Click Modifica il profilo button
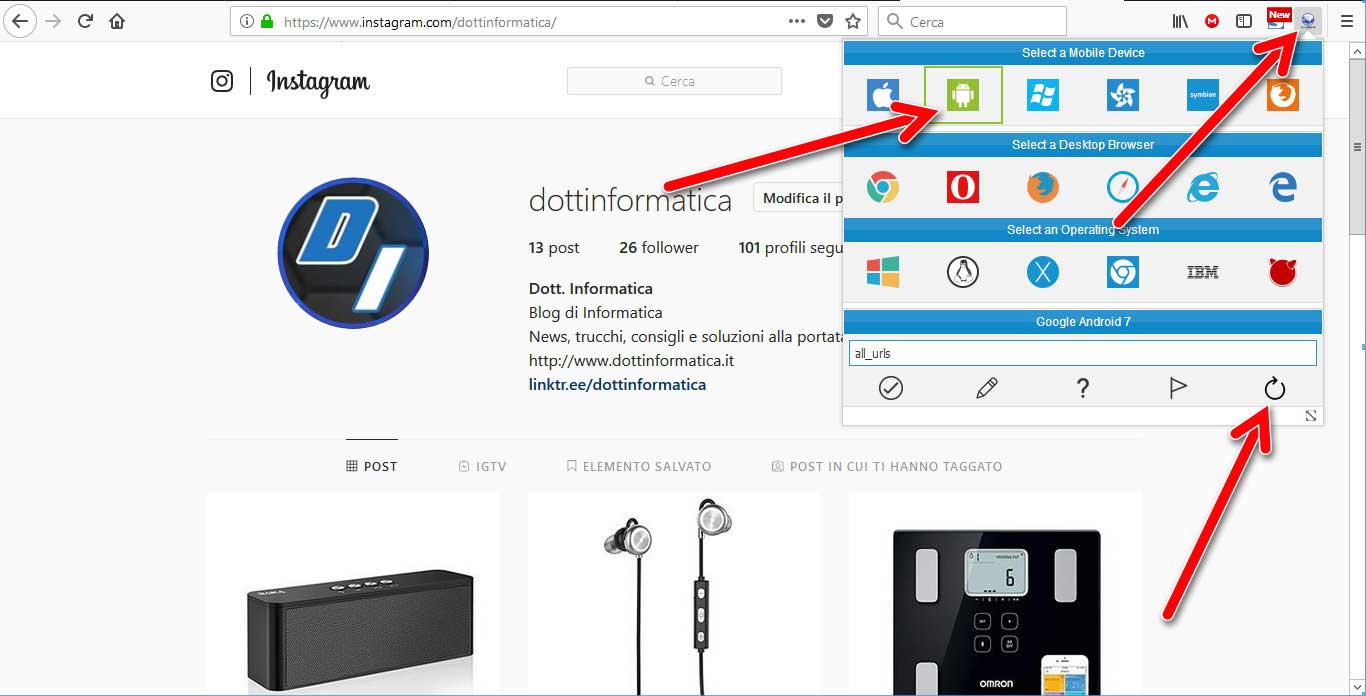Viewport: 1366px width, 696px height. (x=798, y=198)
